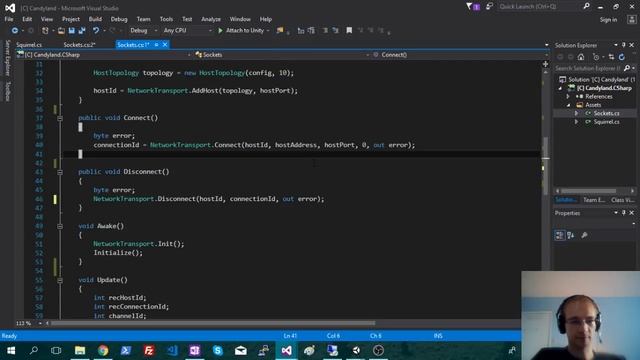Screen dimensions: 640x360
Task: Switch to the Sockets.cs:2 tab
Action: coord(80,45)
